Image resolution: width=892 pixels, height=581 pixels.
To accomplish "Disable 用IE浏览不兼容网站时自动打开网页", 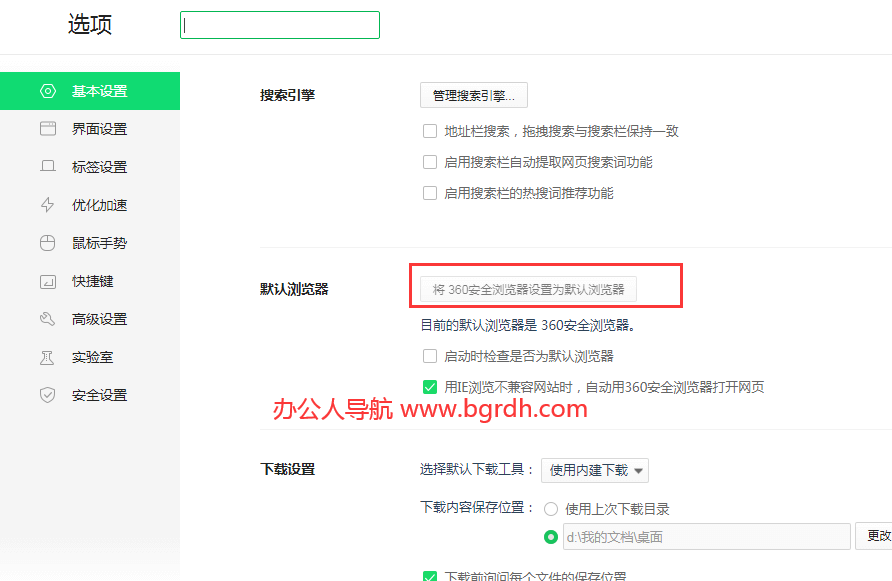I will click(x=430, y=386).
